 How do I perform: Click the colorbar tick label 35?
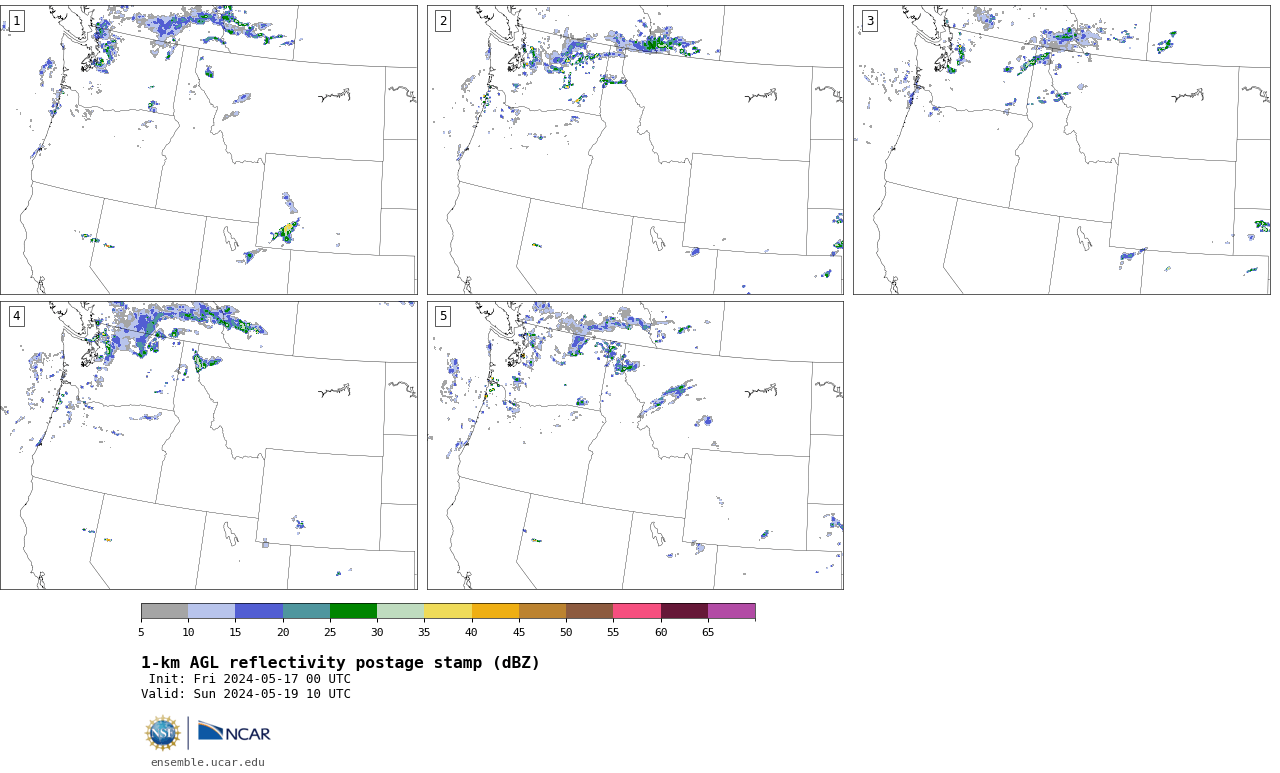[424, 632]
